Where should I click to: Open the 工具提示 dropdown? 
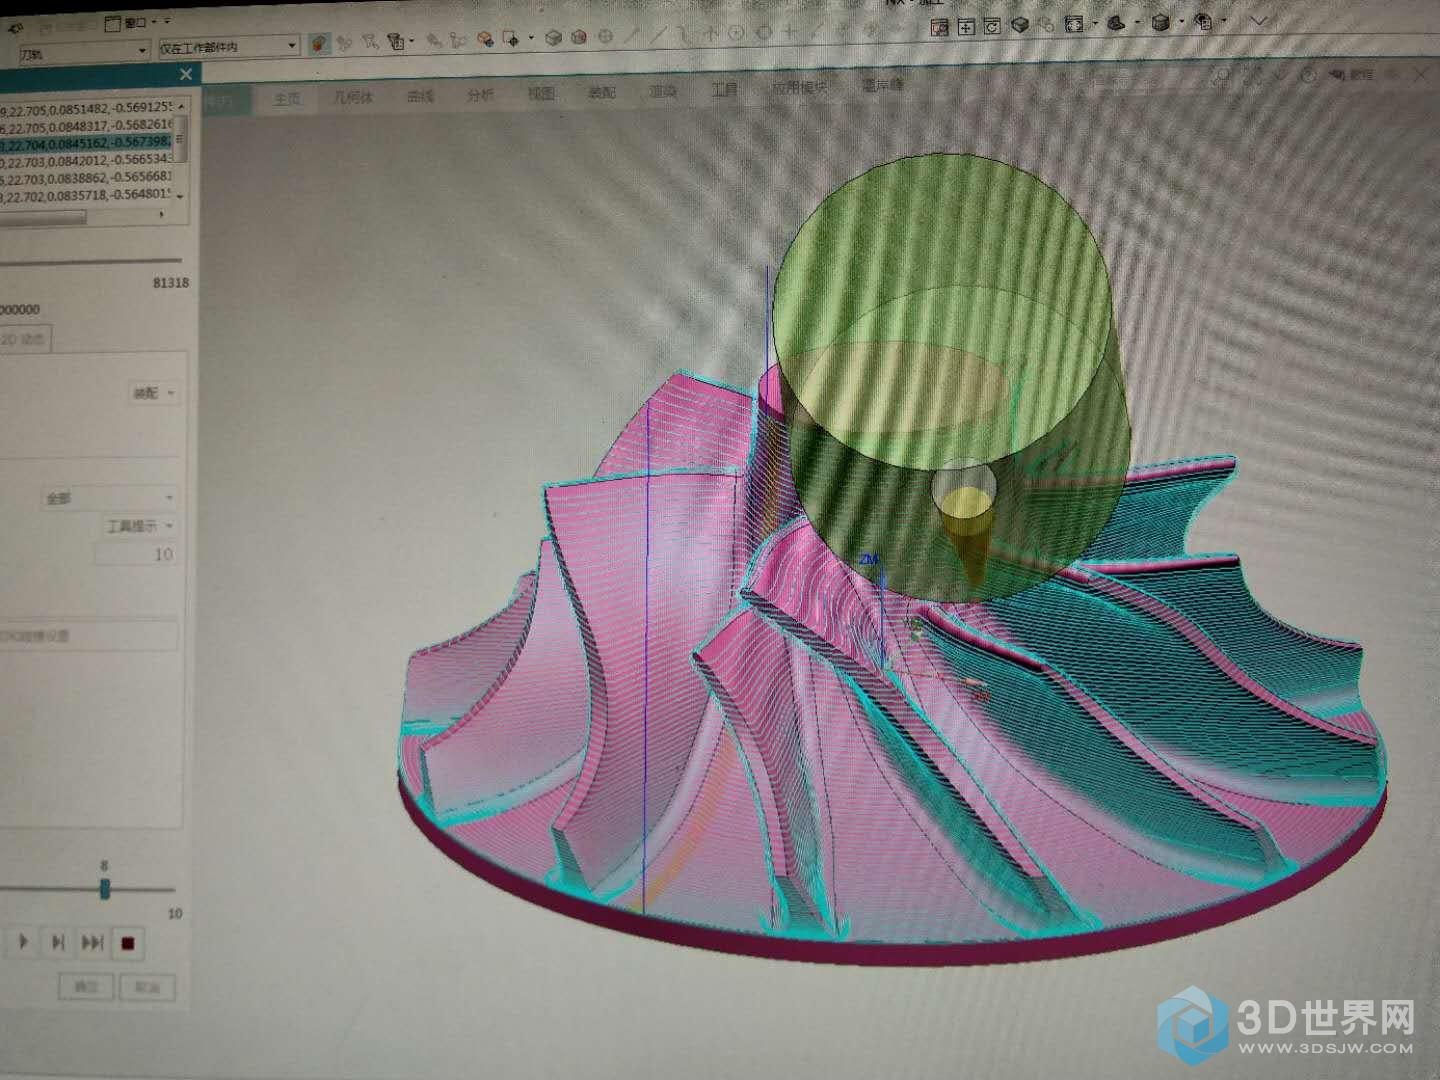click(140, 525)
